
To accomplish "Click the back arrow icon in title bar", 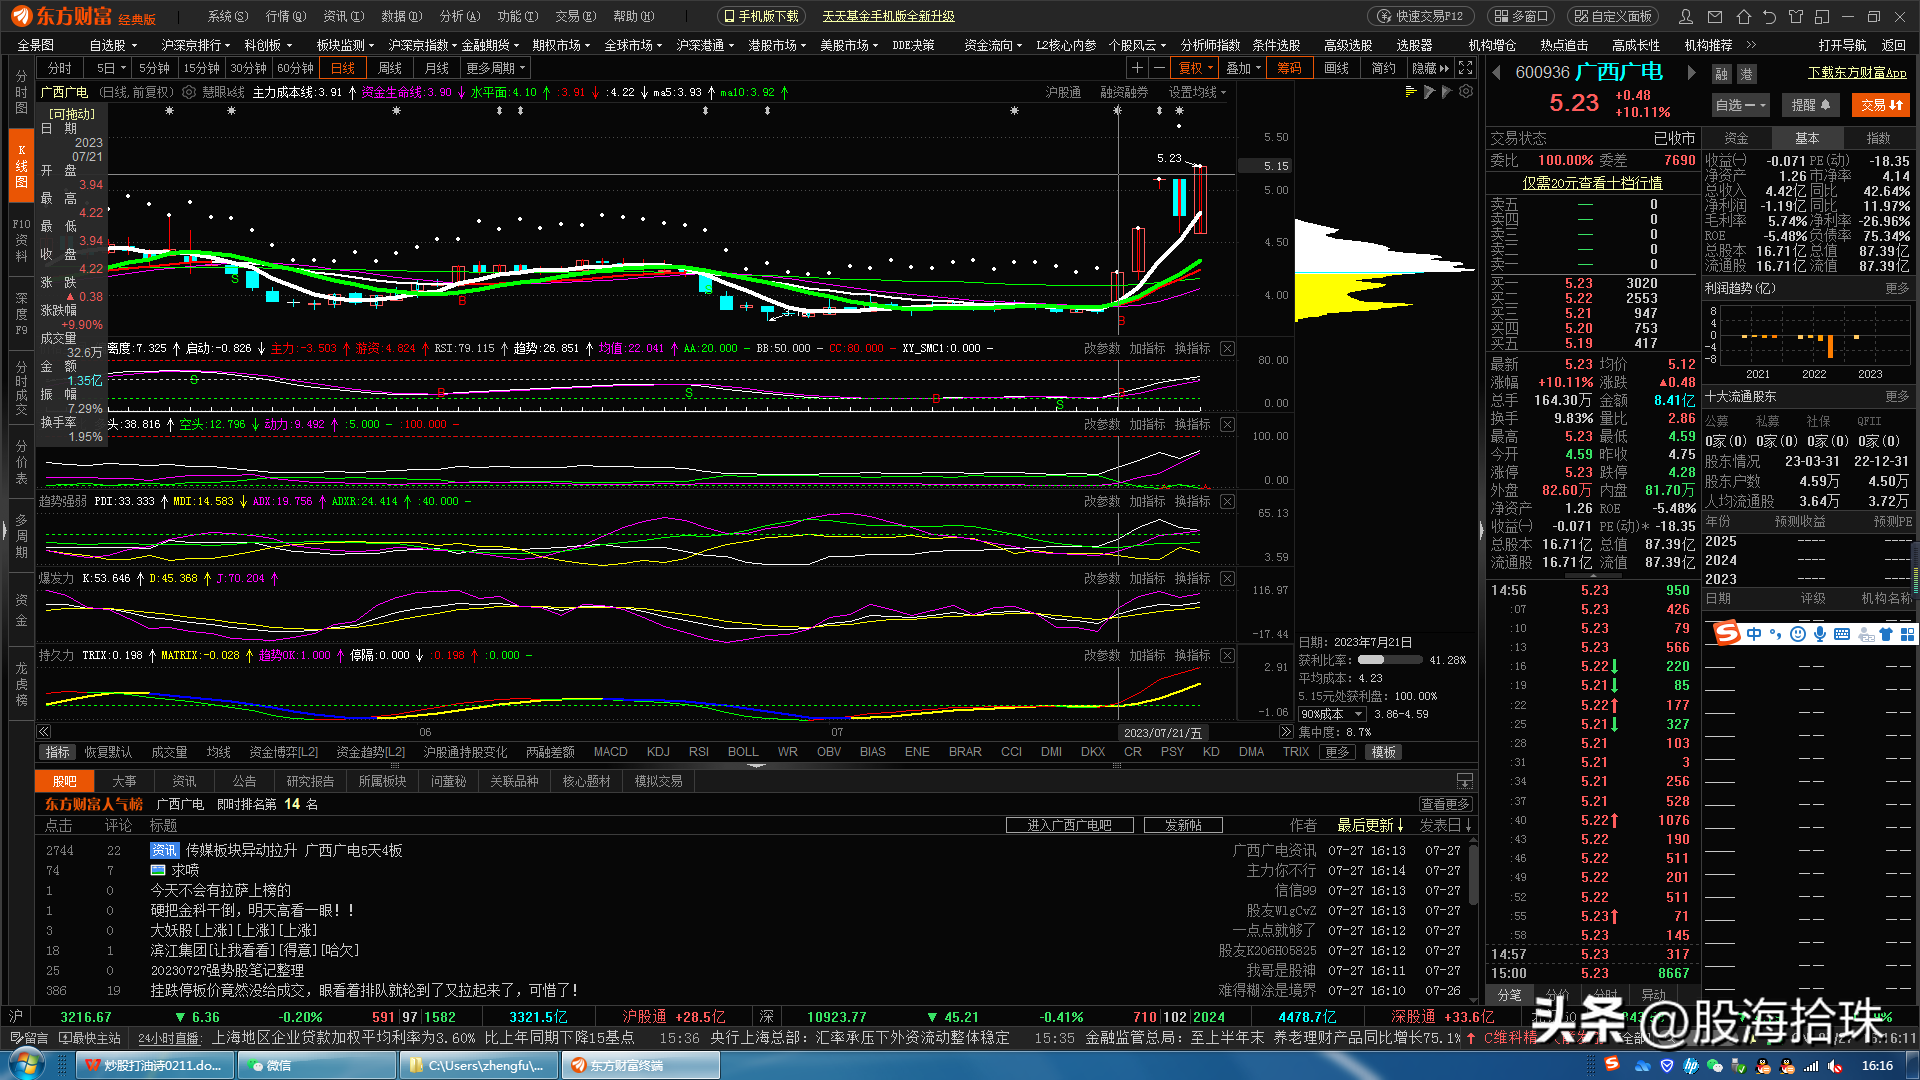I will (1769, 16).
